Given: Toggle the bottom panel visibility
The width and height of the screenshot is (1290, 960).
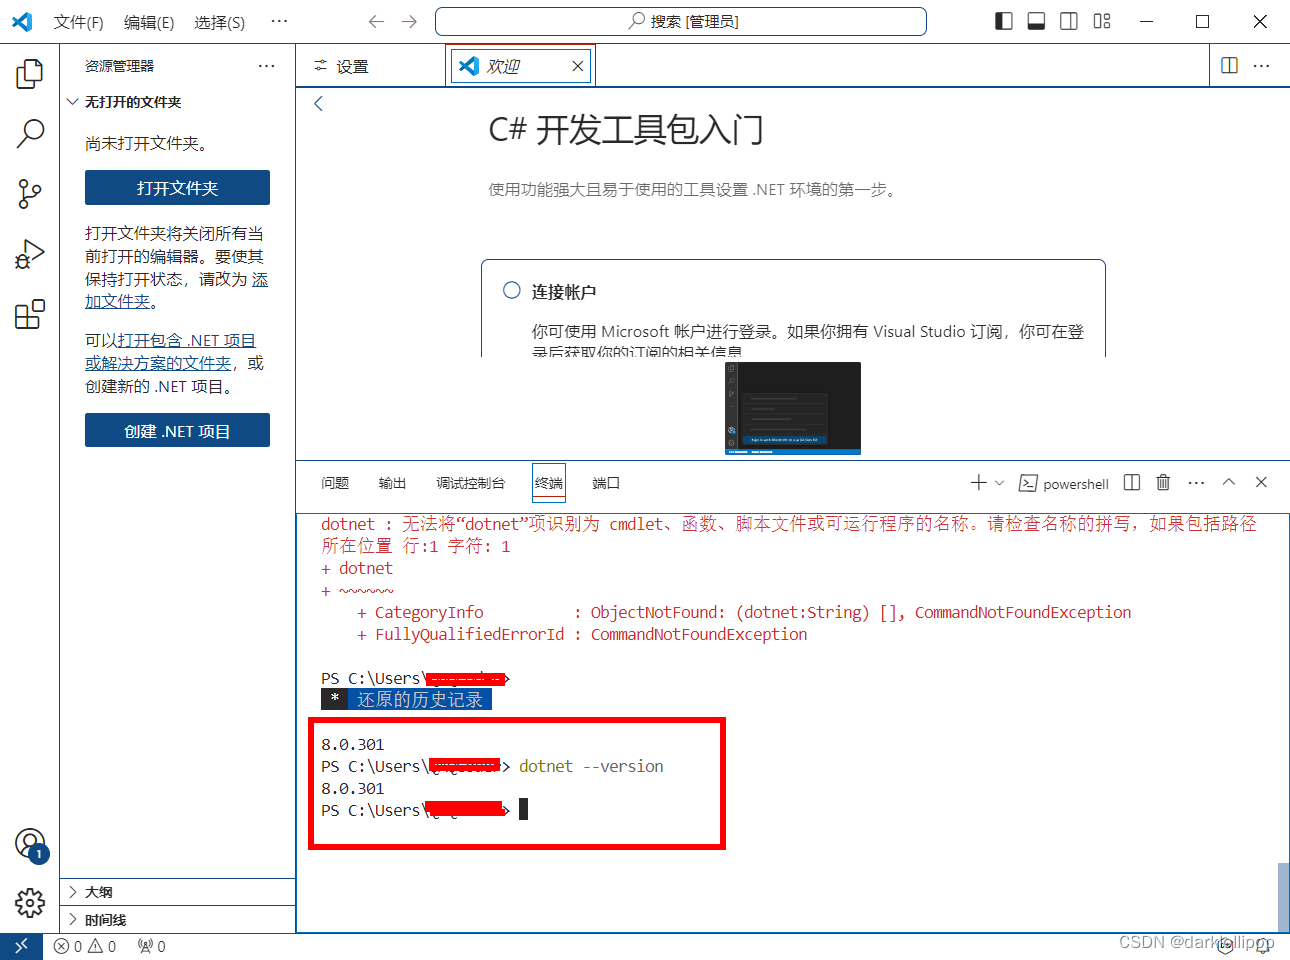Looking at the screenshot, I should [1035, 20].
